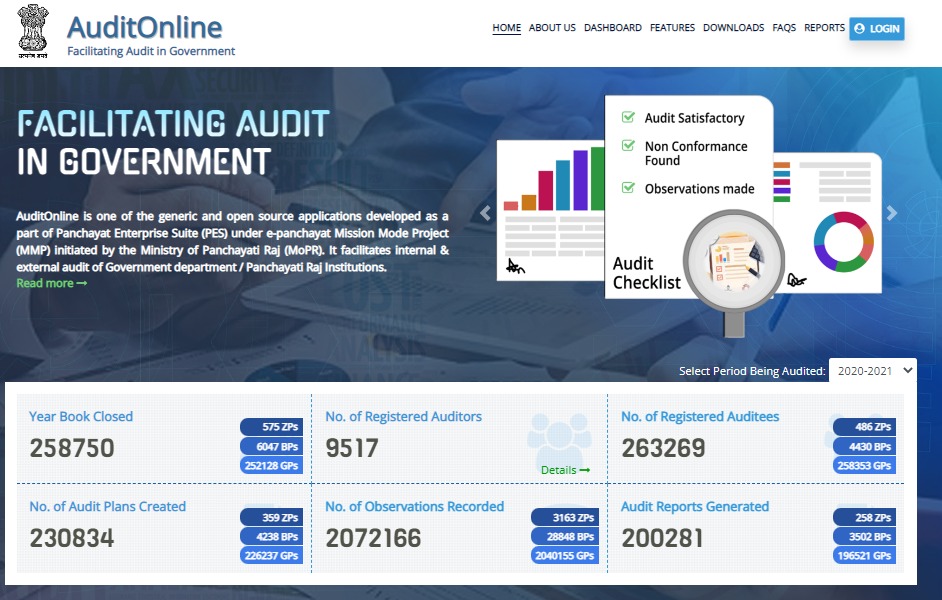Click the 258353 GPs badge

point(865,465)
